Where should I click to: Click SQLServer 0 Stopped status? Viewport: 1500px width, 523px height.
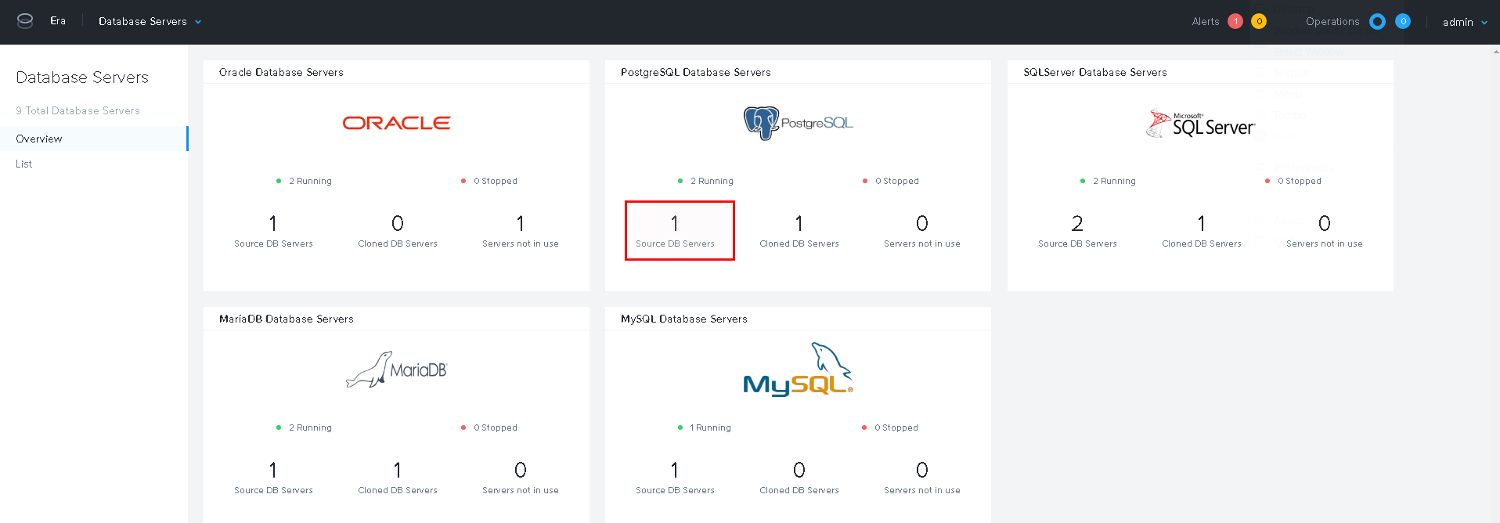point(1293,181)
